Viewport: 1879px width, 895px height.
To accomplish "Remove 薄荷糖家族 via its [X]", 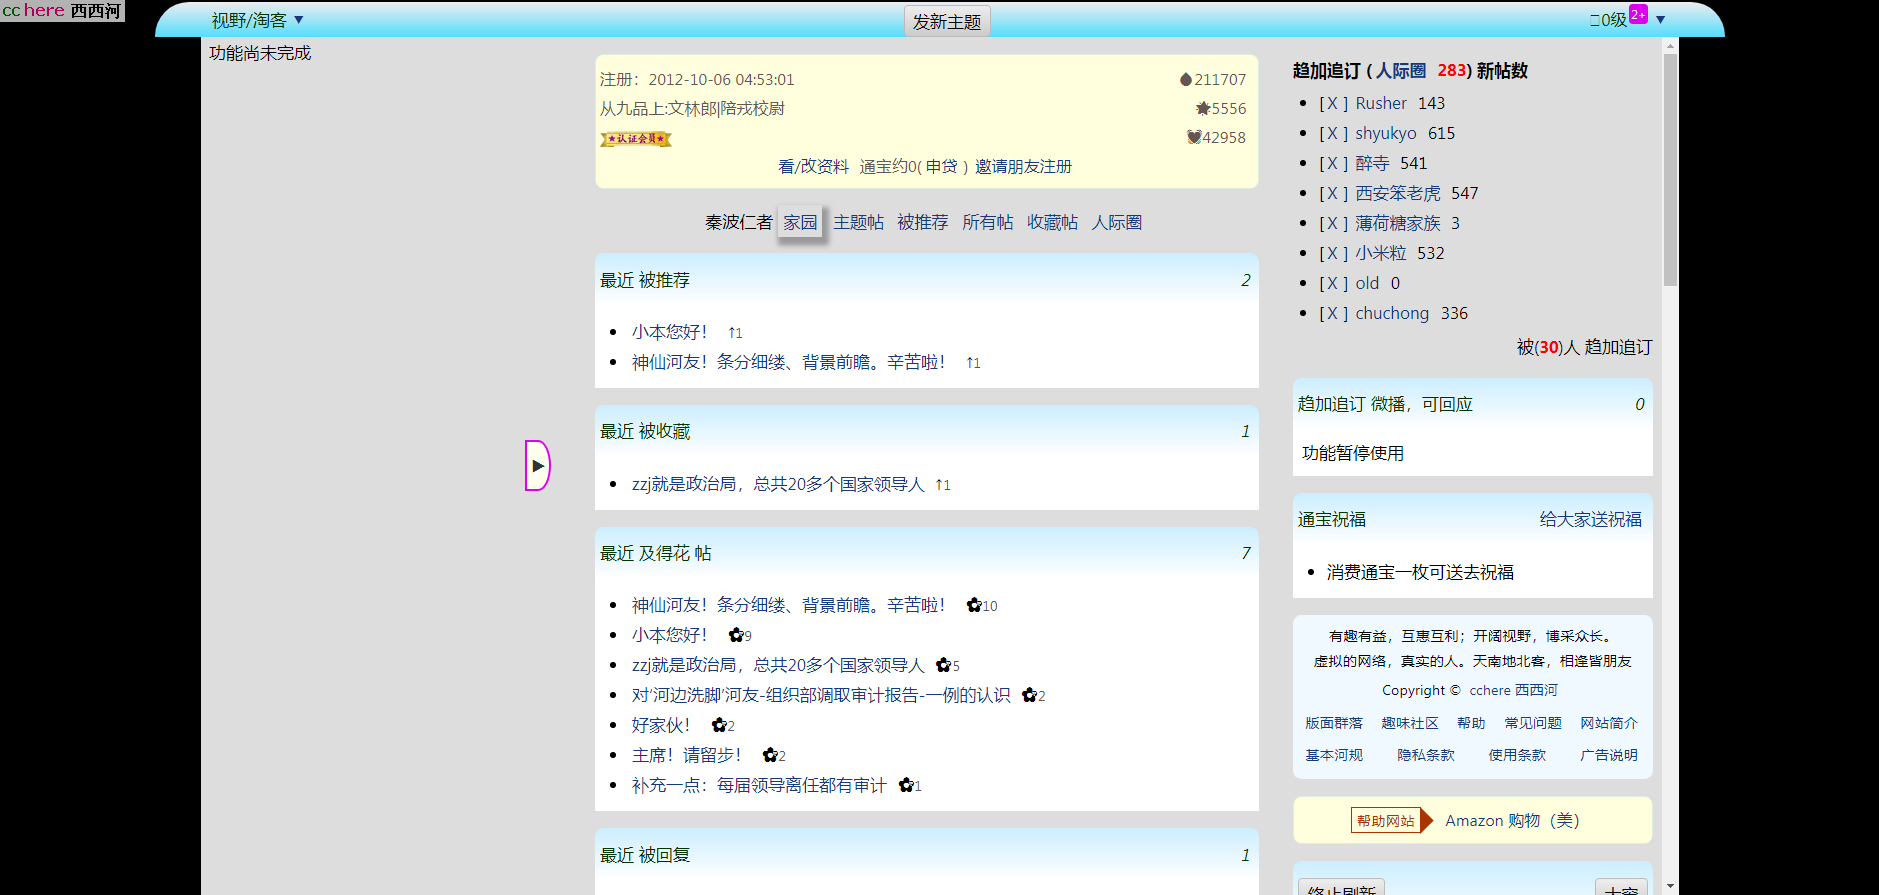I will 1333,223.
